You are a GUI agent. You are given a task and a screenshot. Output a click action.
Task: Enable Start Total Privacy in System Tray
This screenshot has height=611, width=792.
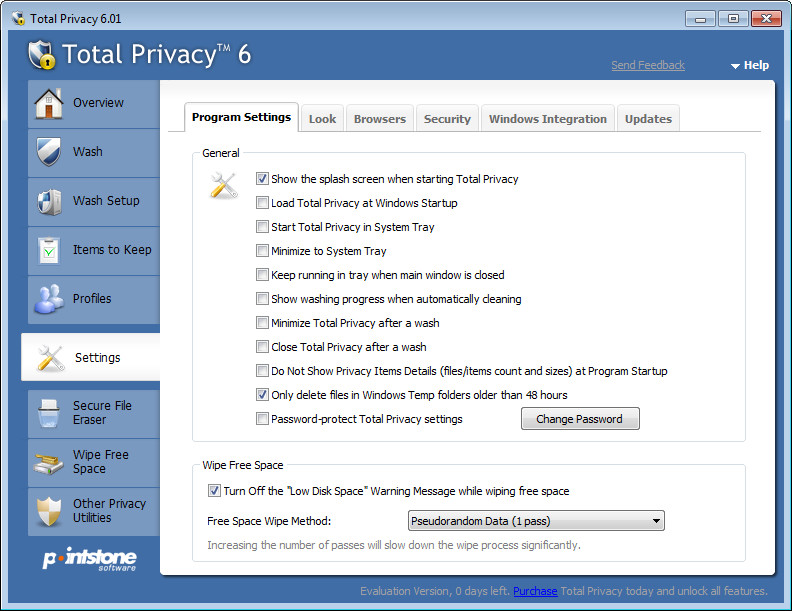[x=262, y=227]
